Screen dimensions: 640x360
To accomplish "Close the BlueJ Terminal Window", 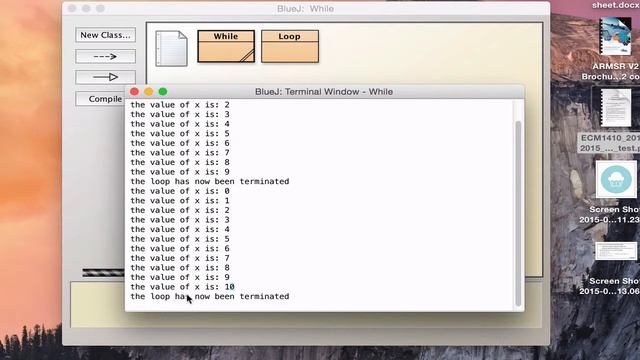I will click(134, 91).
